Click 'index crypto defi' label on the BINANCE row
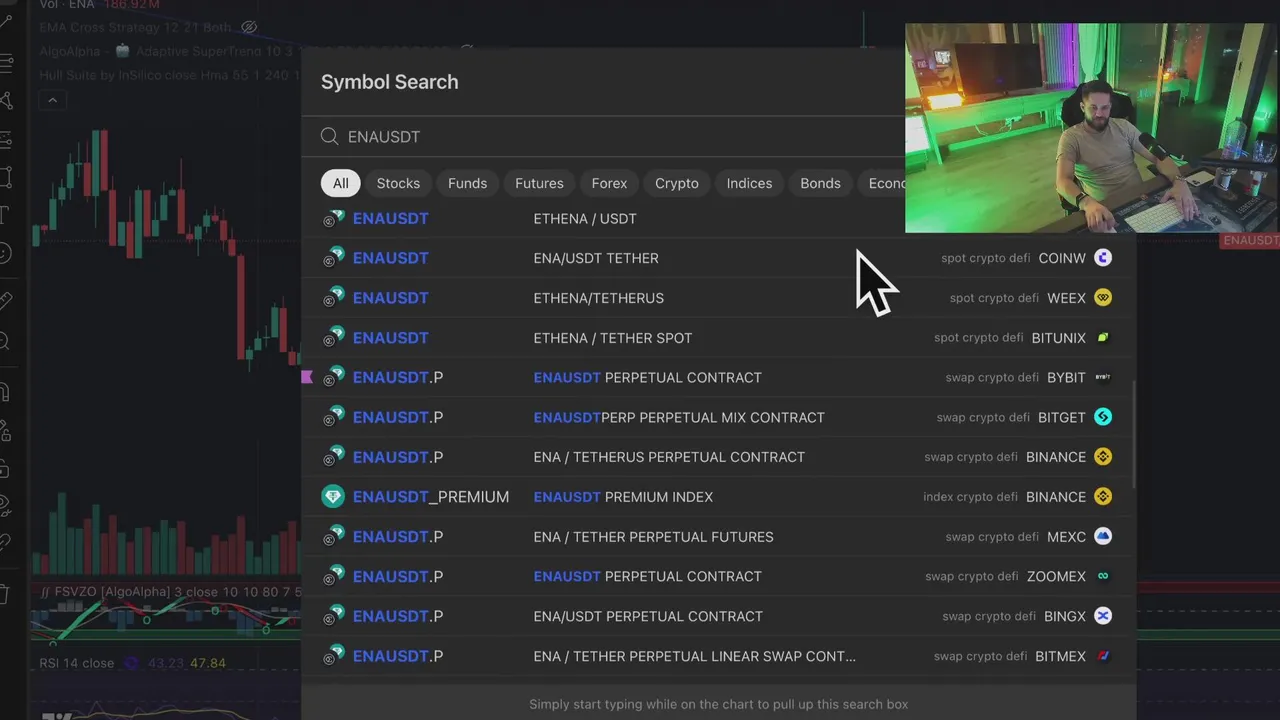This screenshot has height=720, width=1280. (970, 497)
